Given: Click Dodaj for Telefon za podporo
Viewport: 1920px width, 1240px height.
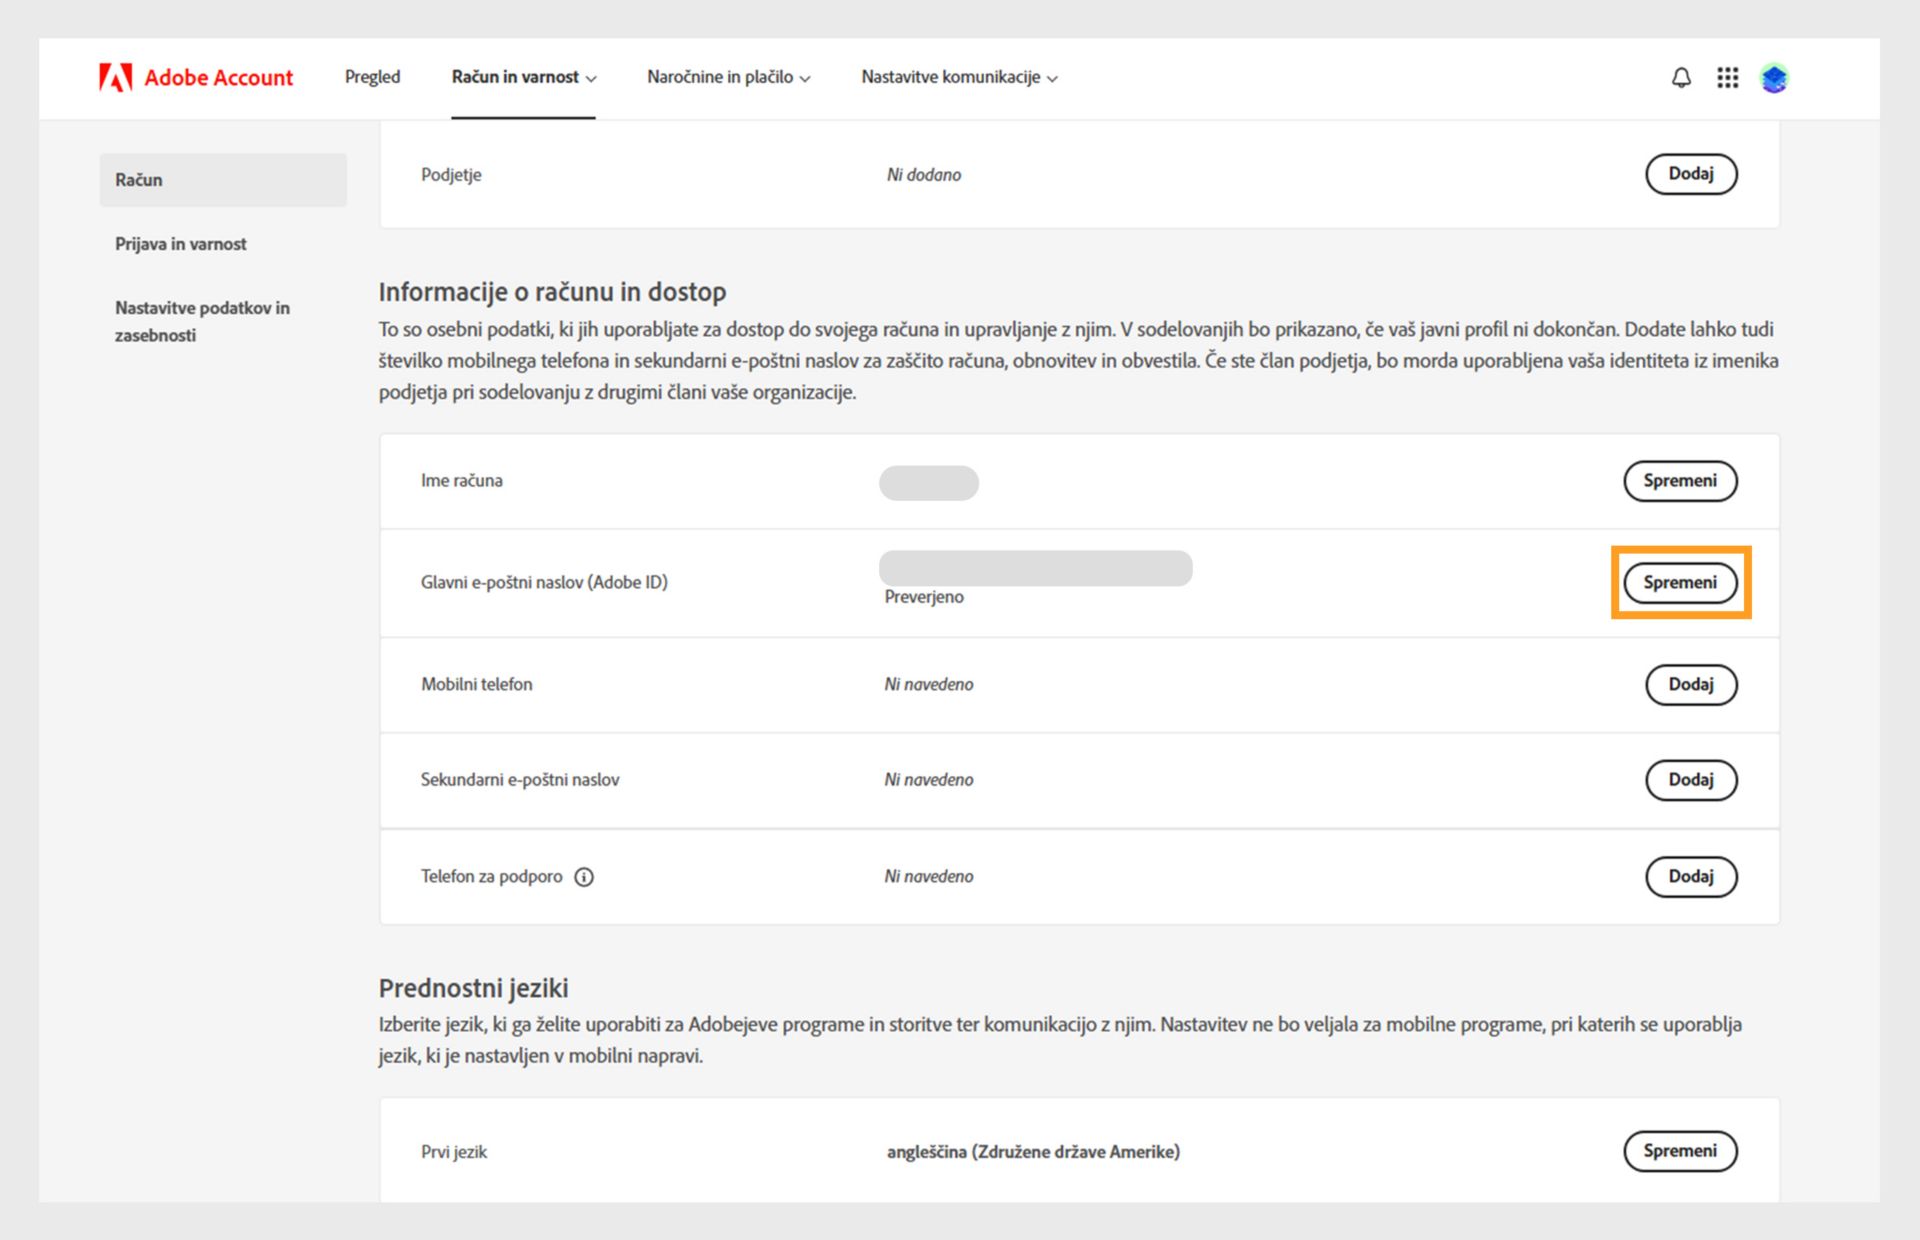Looking at the screenshot, I should click(1690, 877).
